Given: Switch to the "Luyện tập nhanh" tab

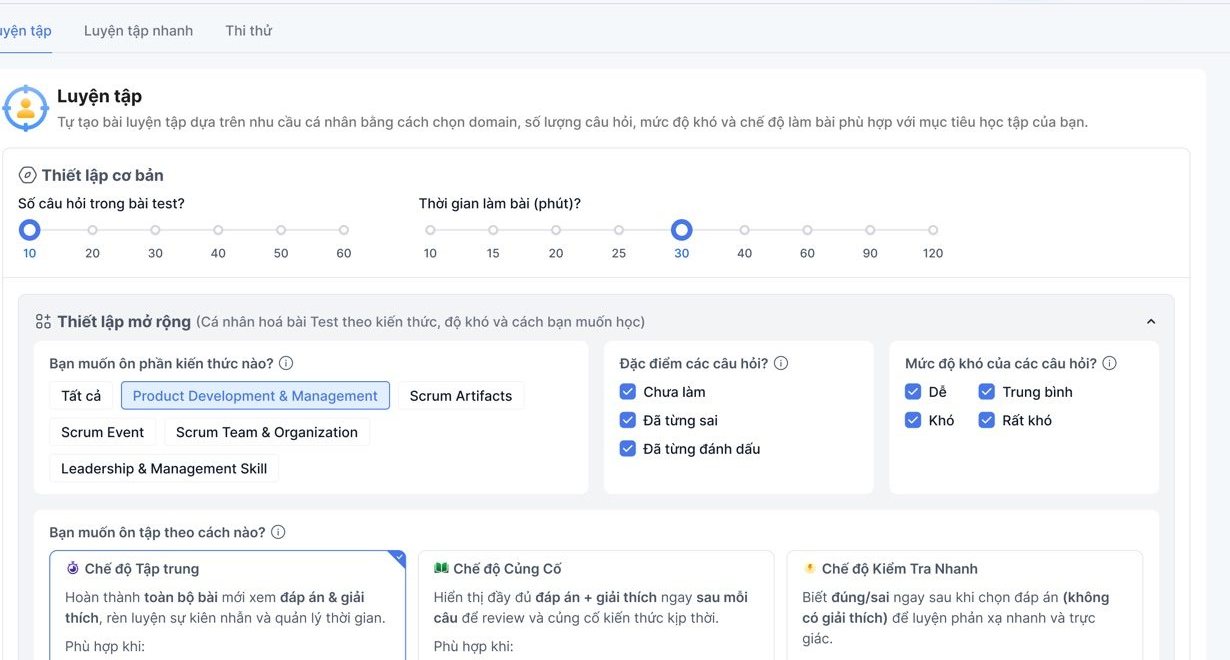Looking at the screenshot, I should [x=138, y=31].
